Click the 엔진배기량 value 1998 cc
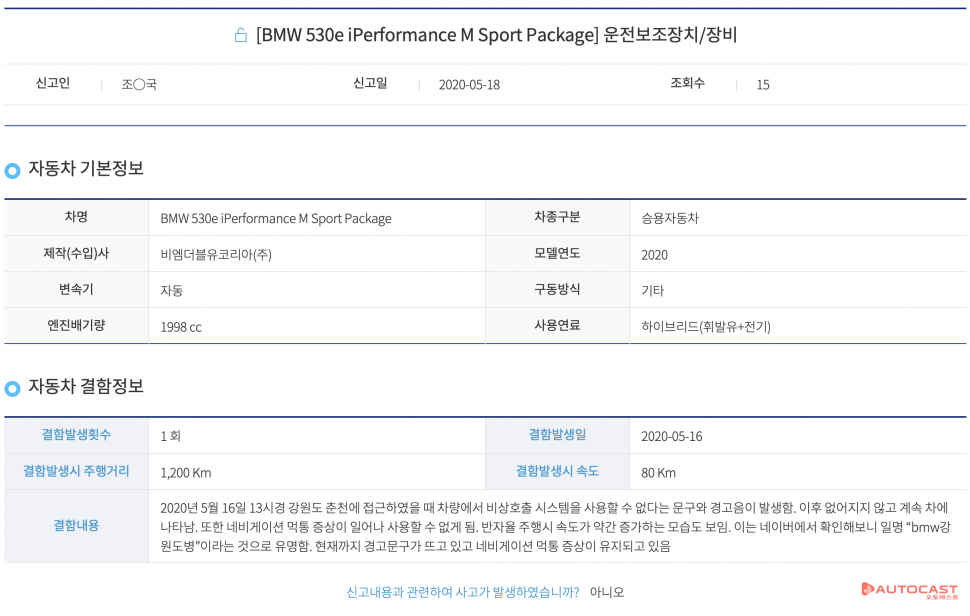Image resolution: width=970 pixels, height=616 pixels. tap(181, 326)
